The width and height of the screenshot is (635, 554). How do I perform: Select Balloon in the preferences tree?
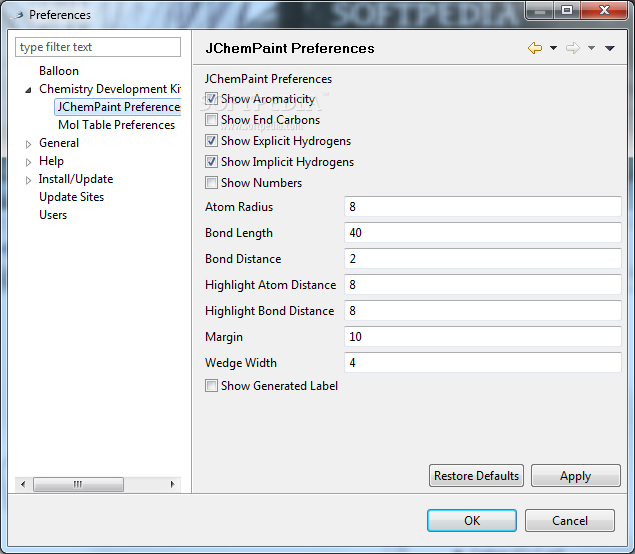[59, 71]
